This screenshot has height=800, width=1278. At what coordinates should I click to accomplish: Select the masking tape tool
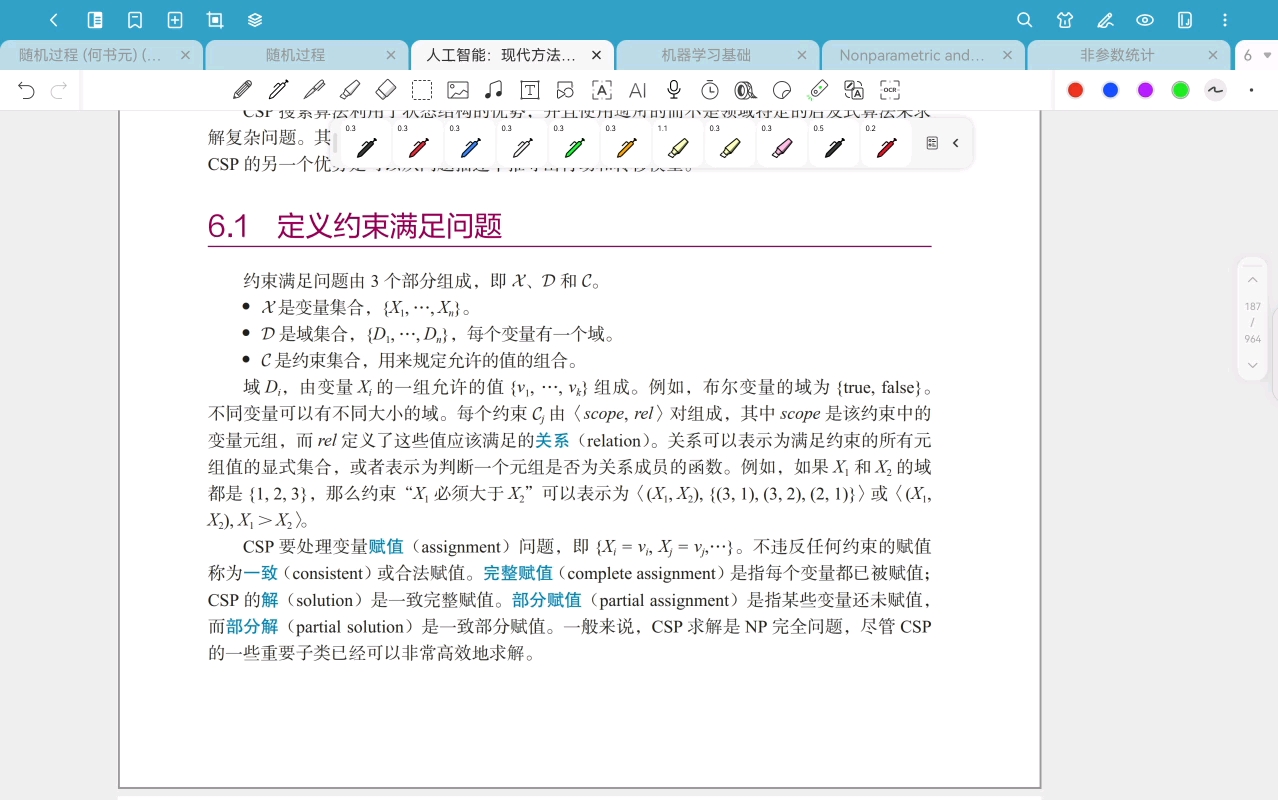[x=746, y=90]
